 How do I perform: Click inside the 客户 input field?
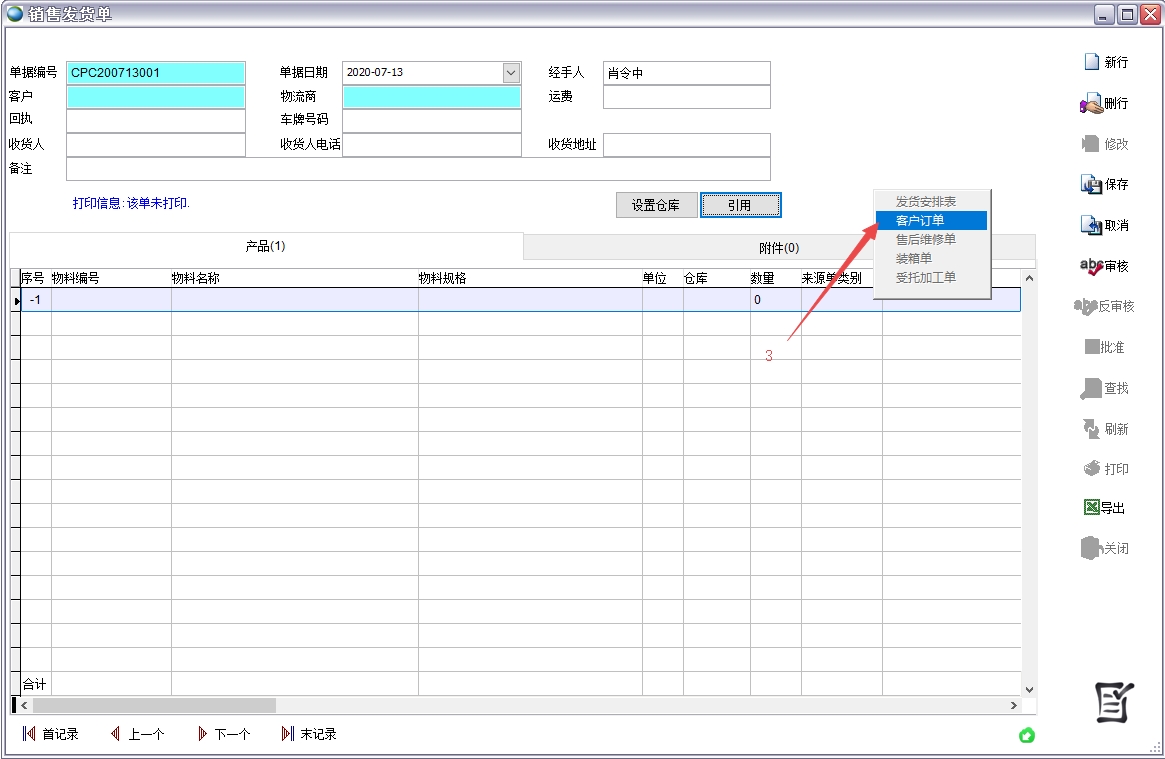155,97
